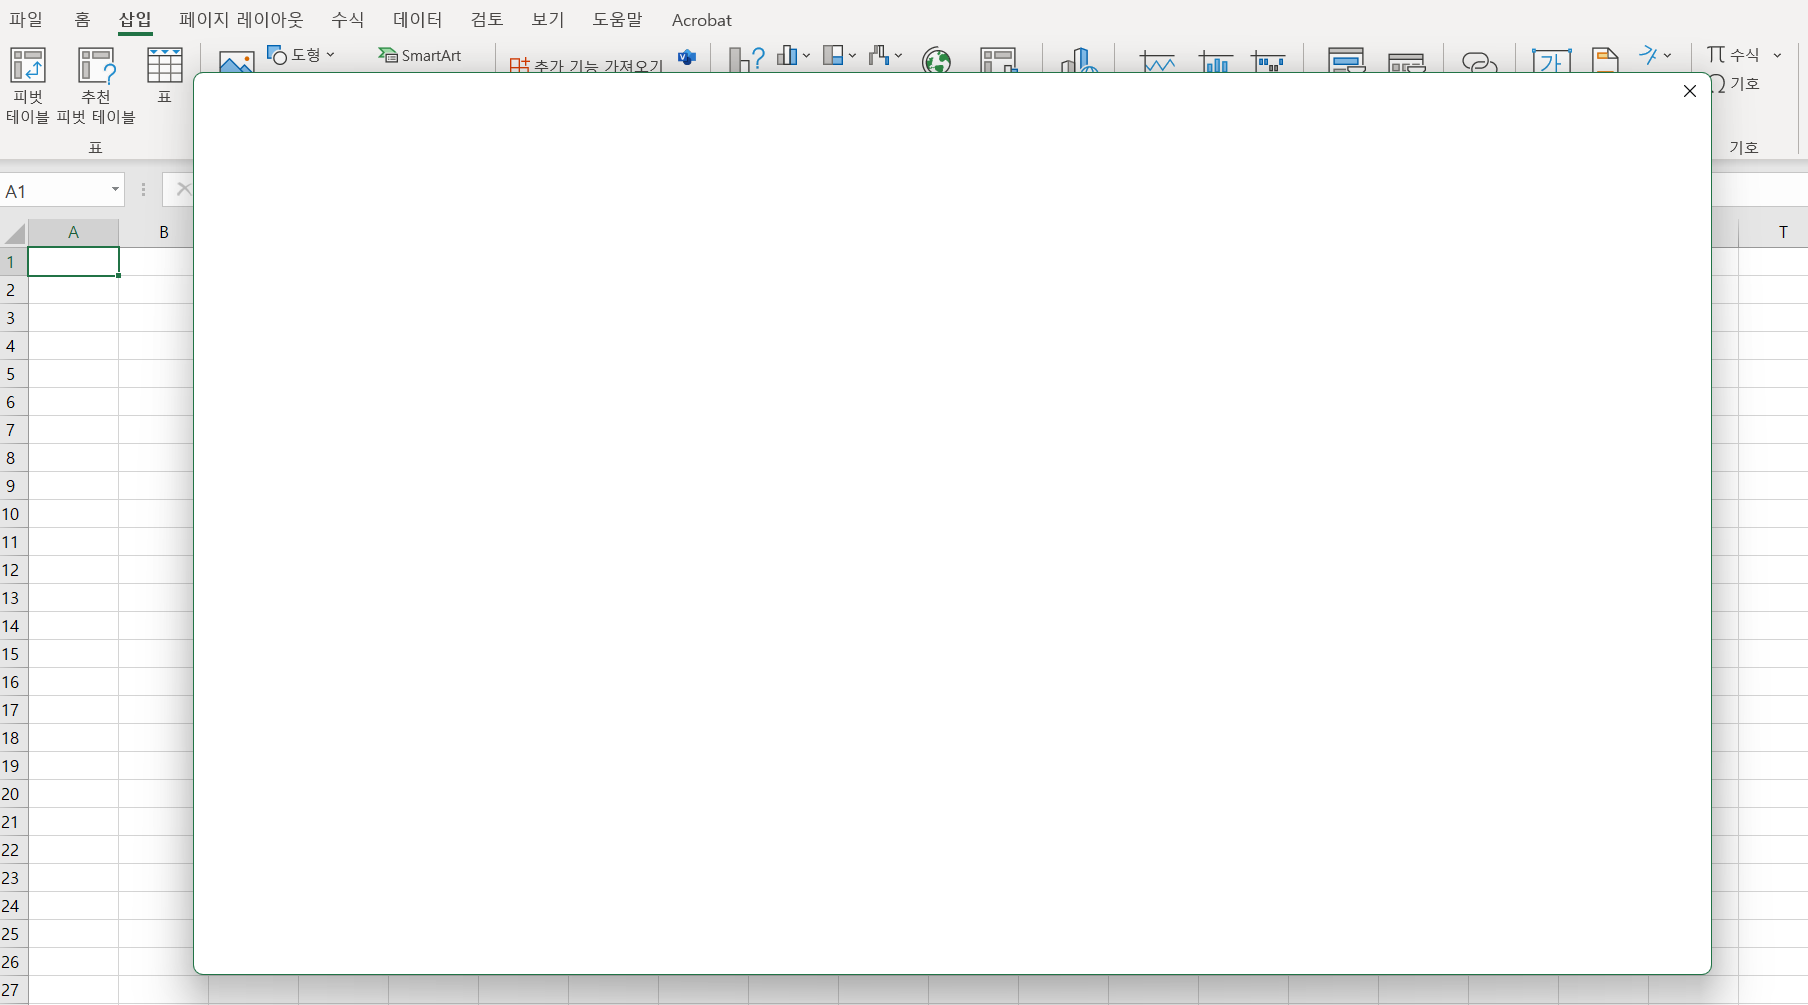Open Get Add-ins (추가 기능 가져오기)
The width and height of the screenshot is (1808, 1005).
point(586,65)
